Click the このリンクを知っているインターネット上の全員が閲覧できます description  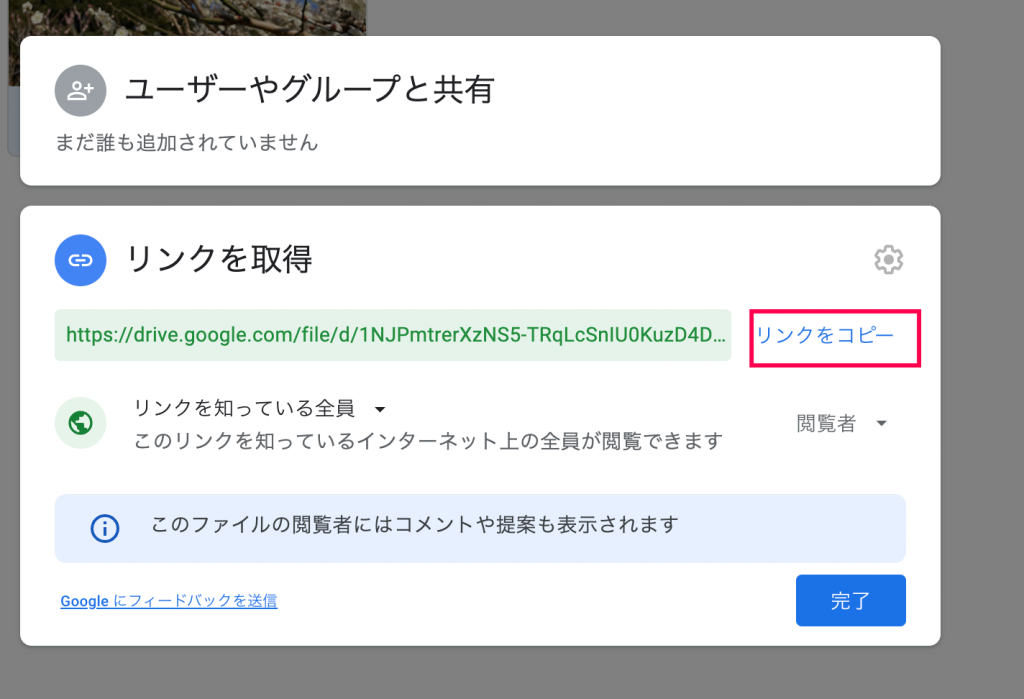click(x=428, y=441)
